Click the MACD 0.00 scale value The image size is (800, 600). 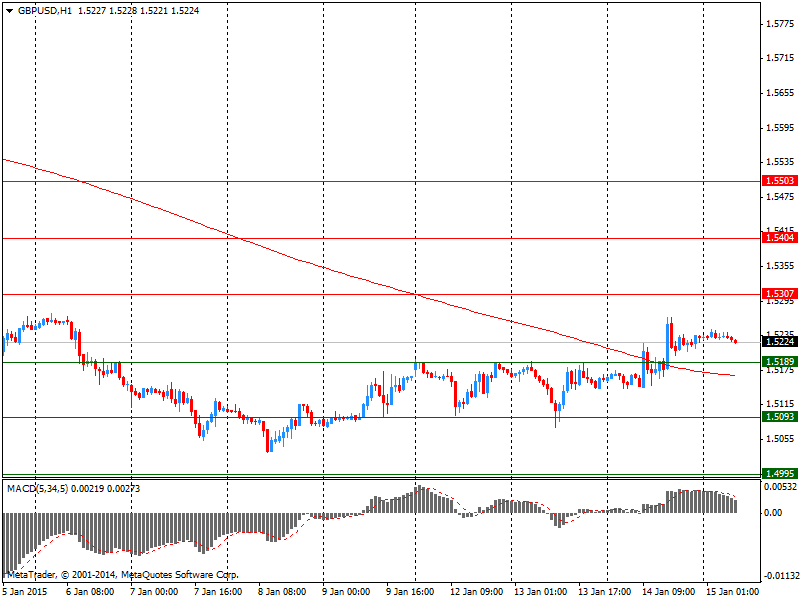(774, 513)
